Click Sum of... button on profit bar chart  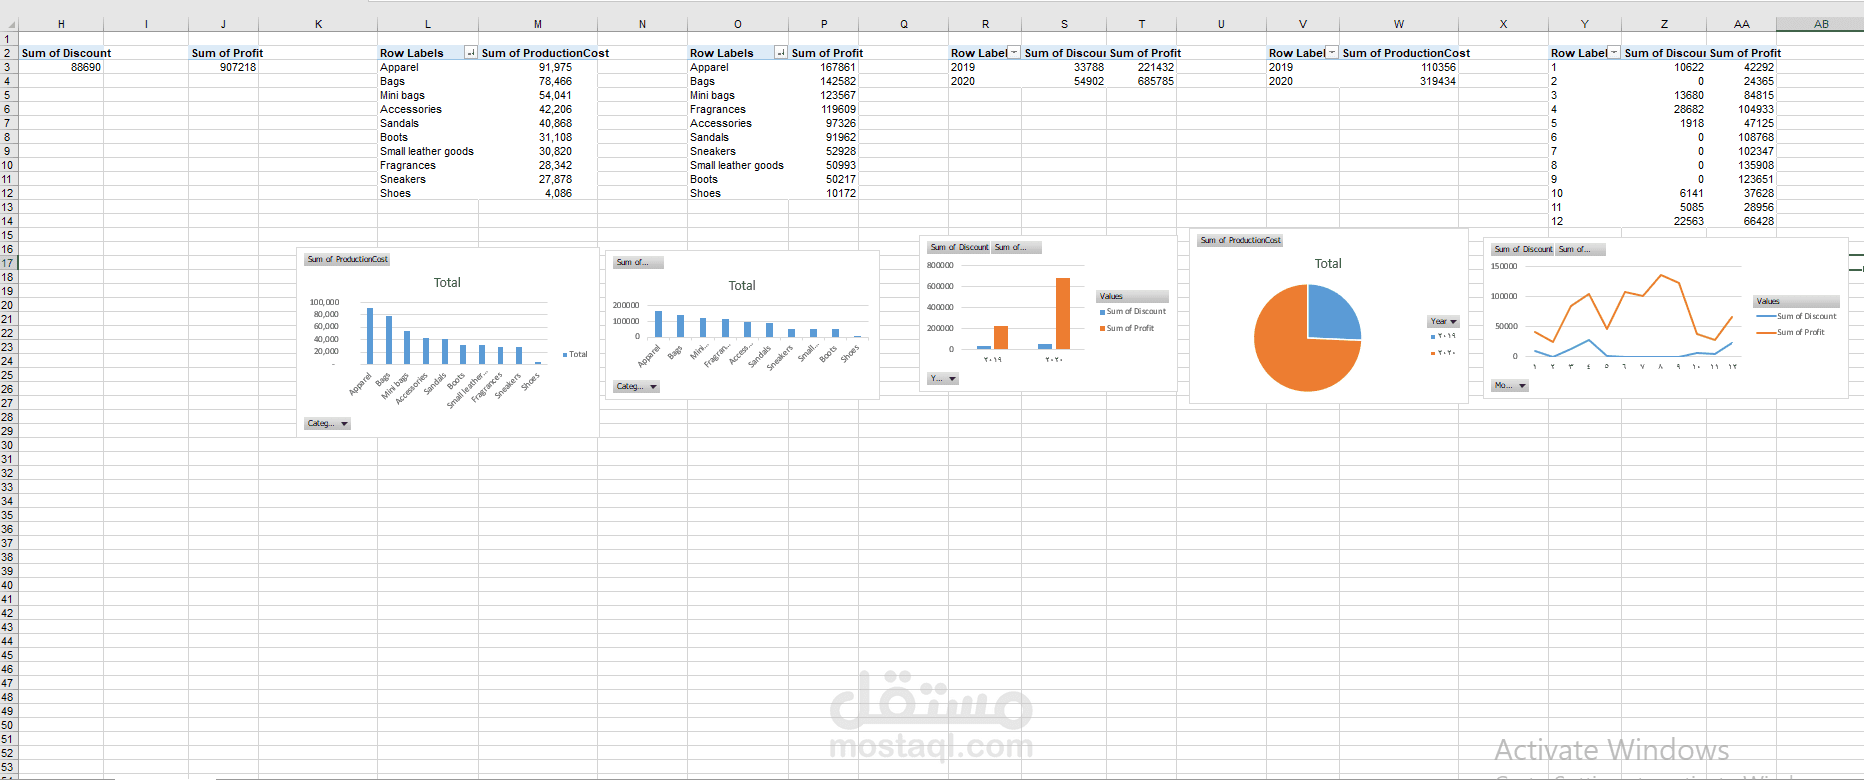(x=639, y=263)
